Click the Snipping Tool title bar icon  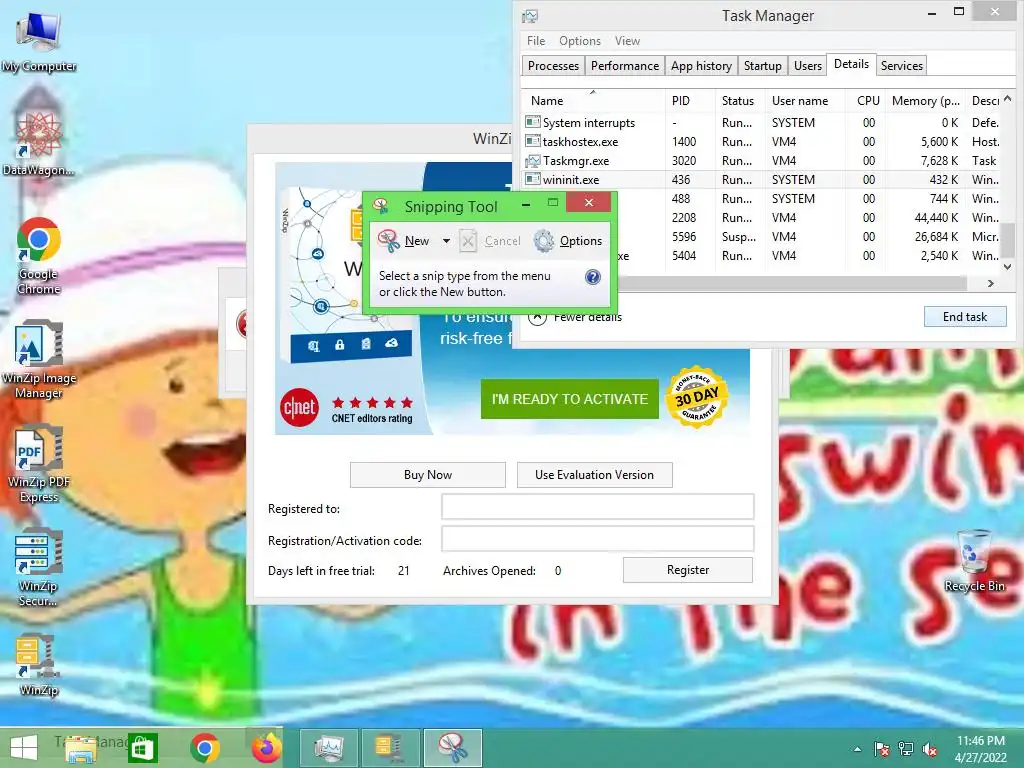[x=381, y=206]
